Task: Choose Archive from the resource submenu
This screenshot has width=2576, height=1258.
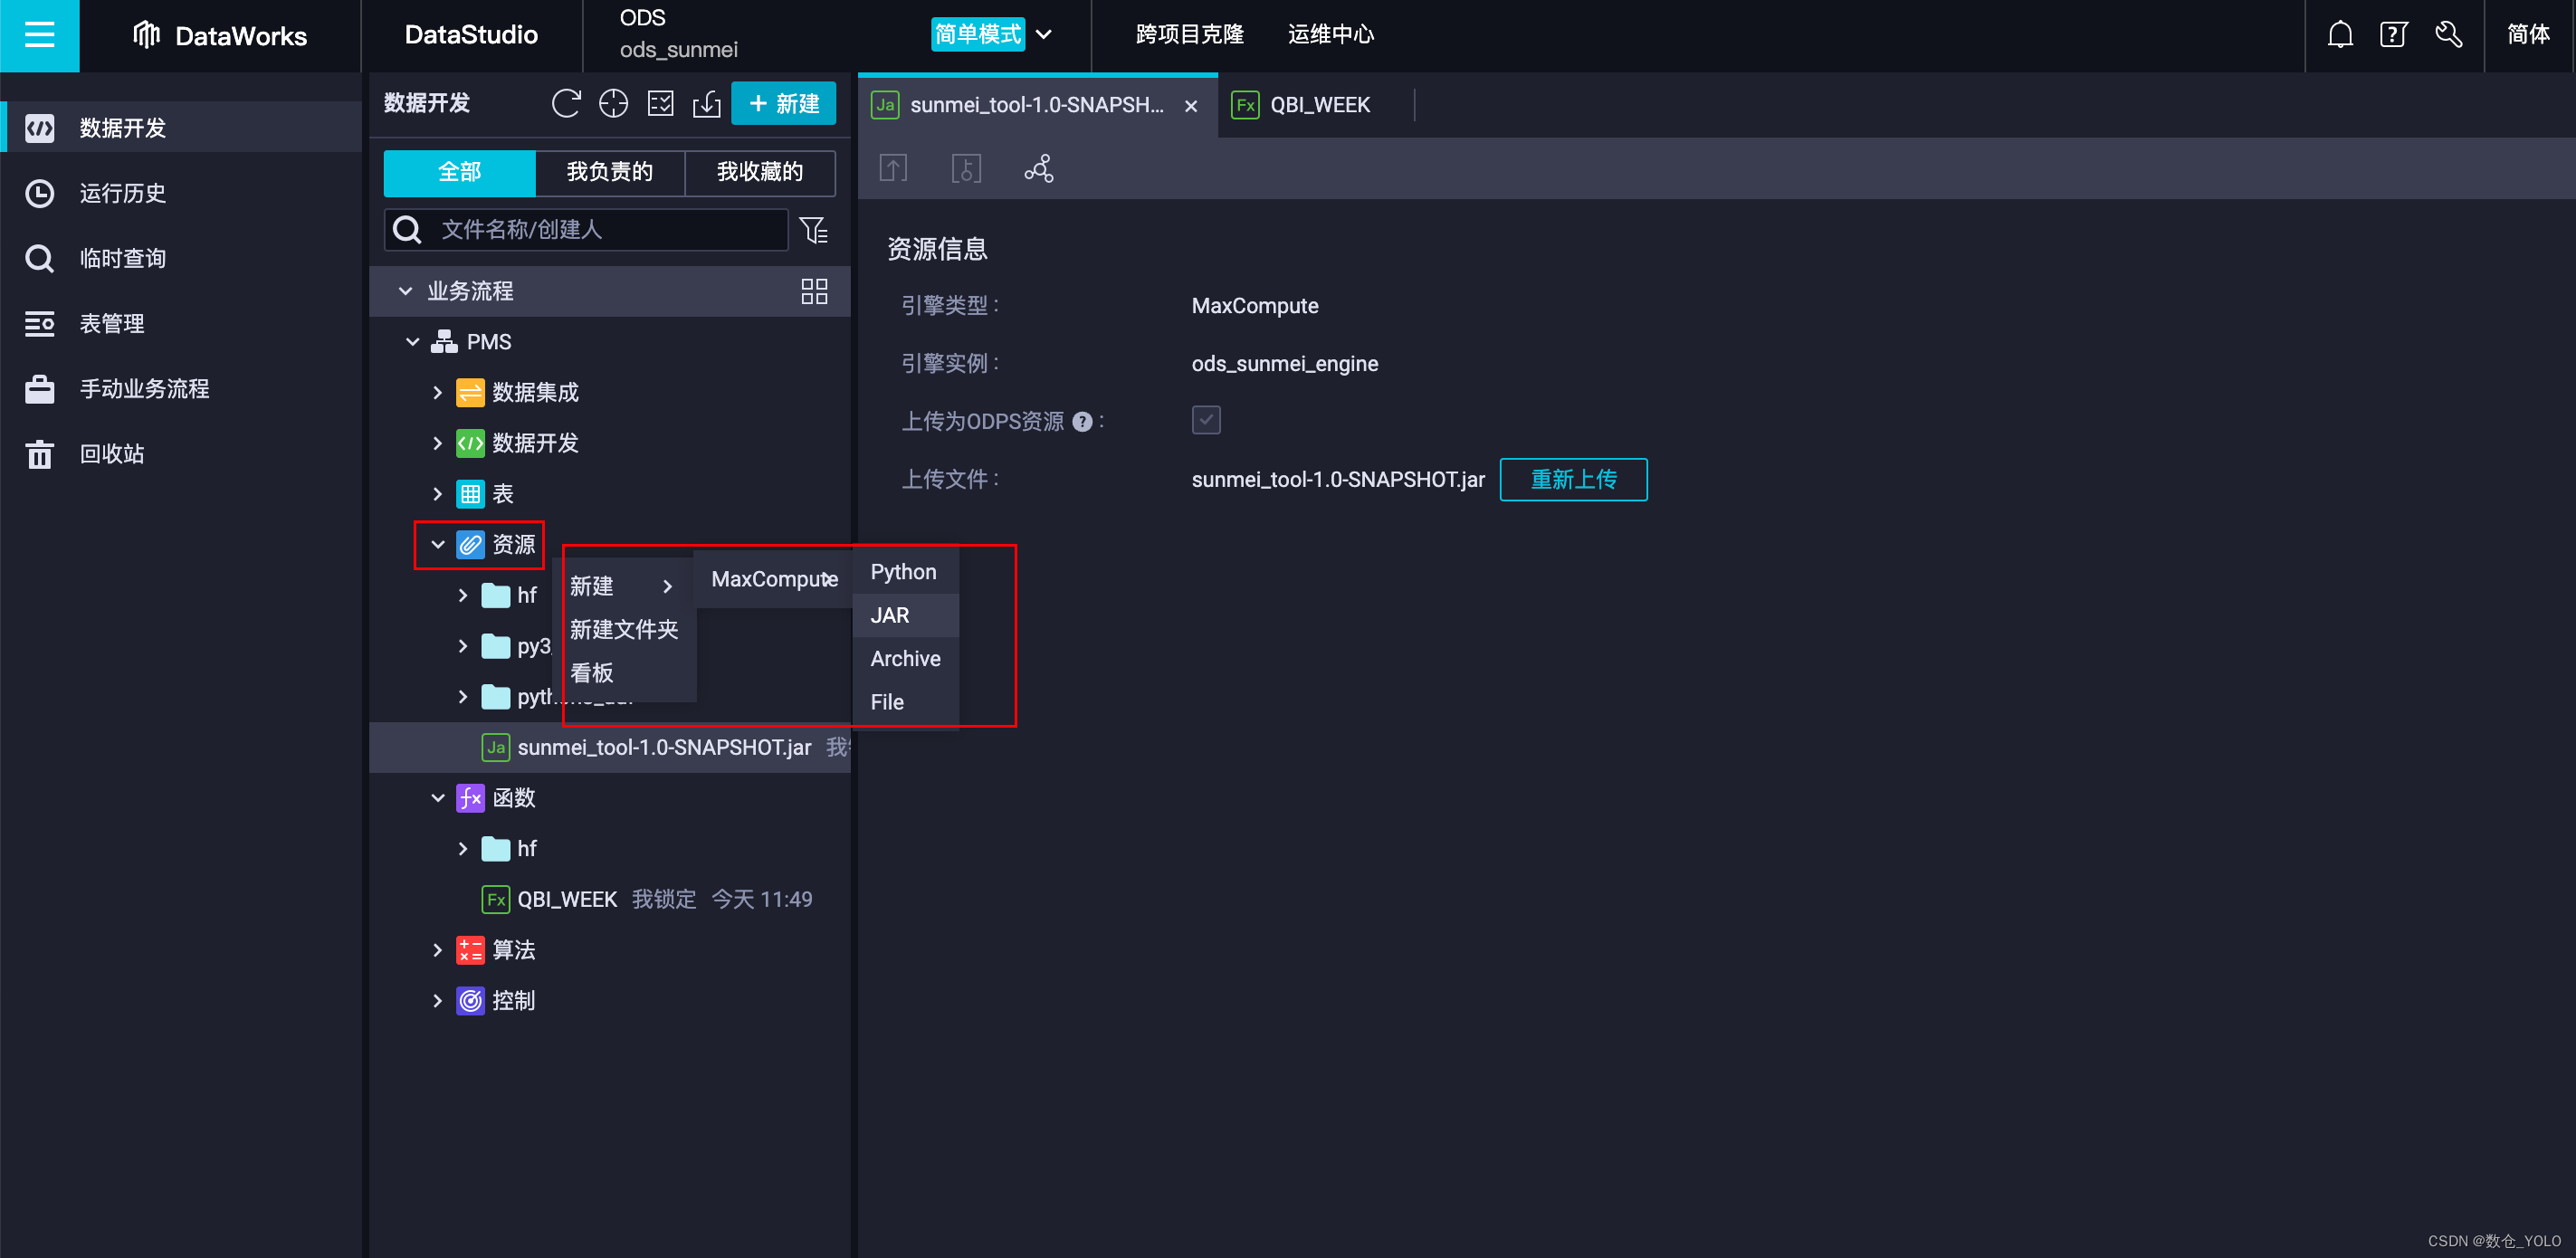Action: coord(905,659)
